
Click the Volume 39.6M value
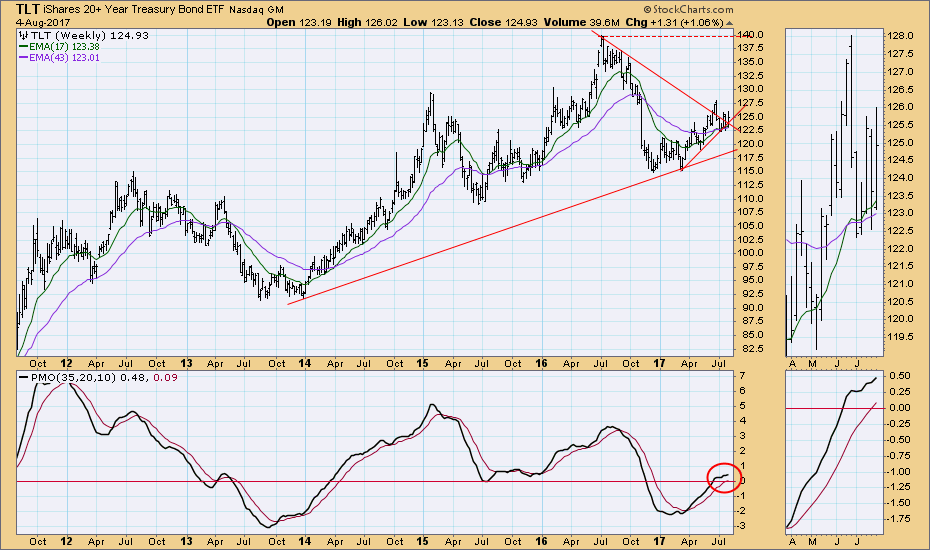click(582, 23)
